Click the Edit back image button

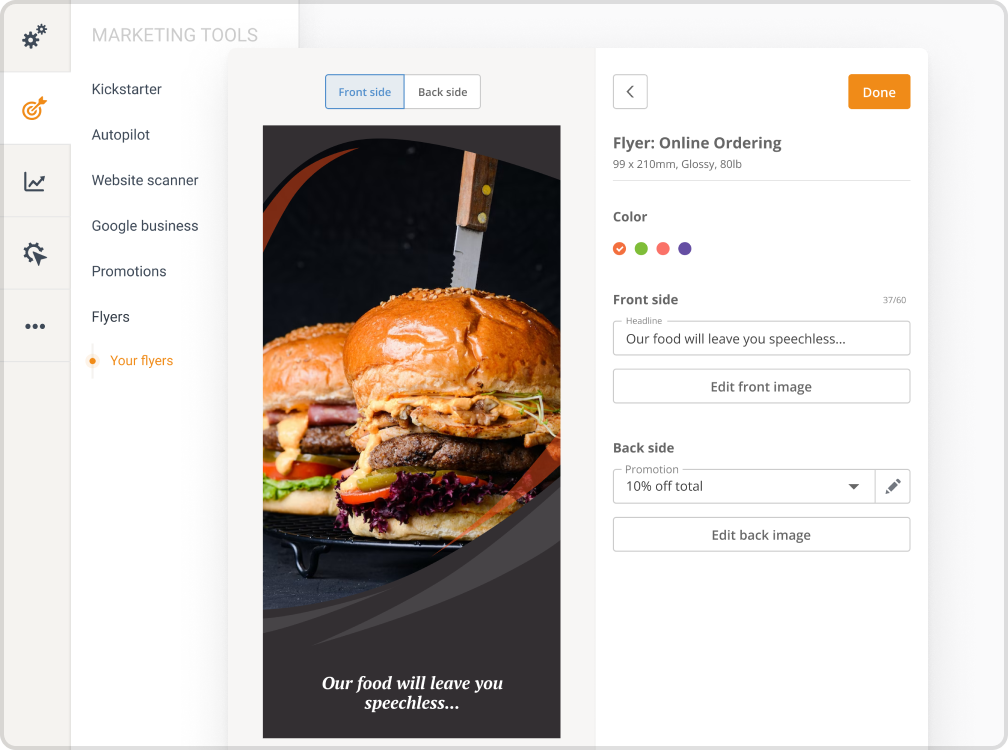coord(761,535)
